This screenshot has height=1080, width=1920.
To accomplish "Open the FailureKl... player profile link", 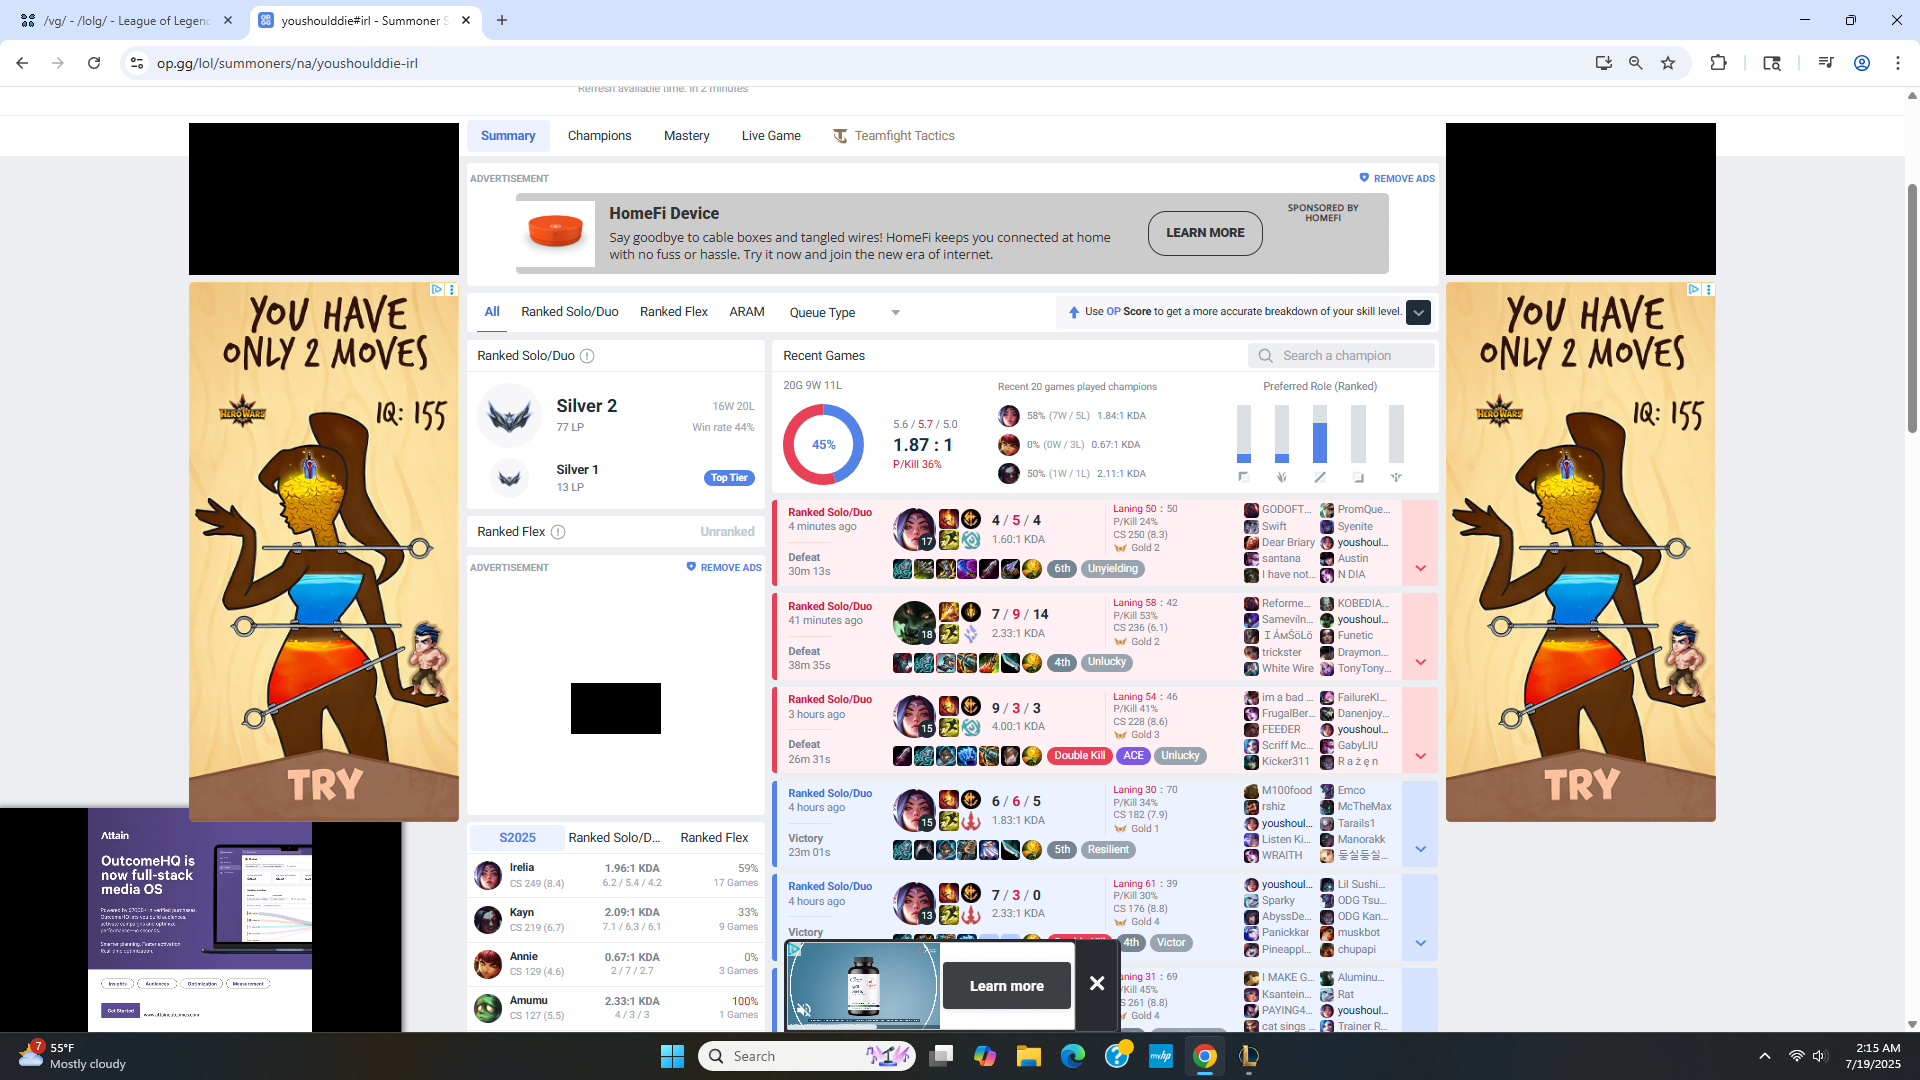I will point(1362,698).
